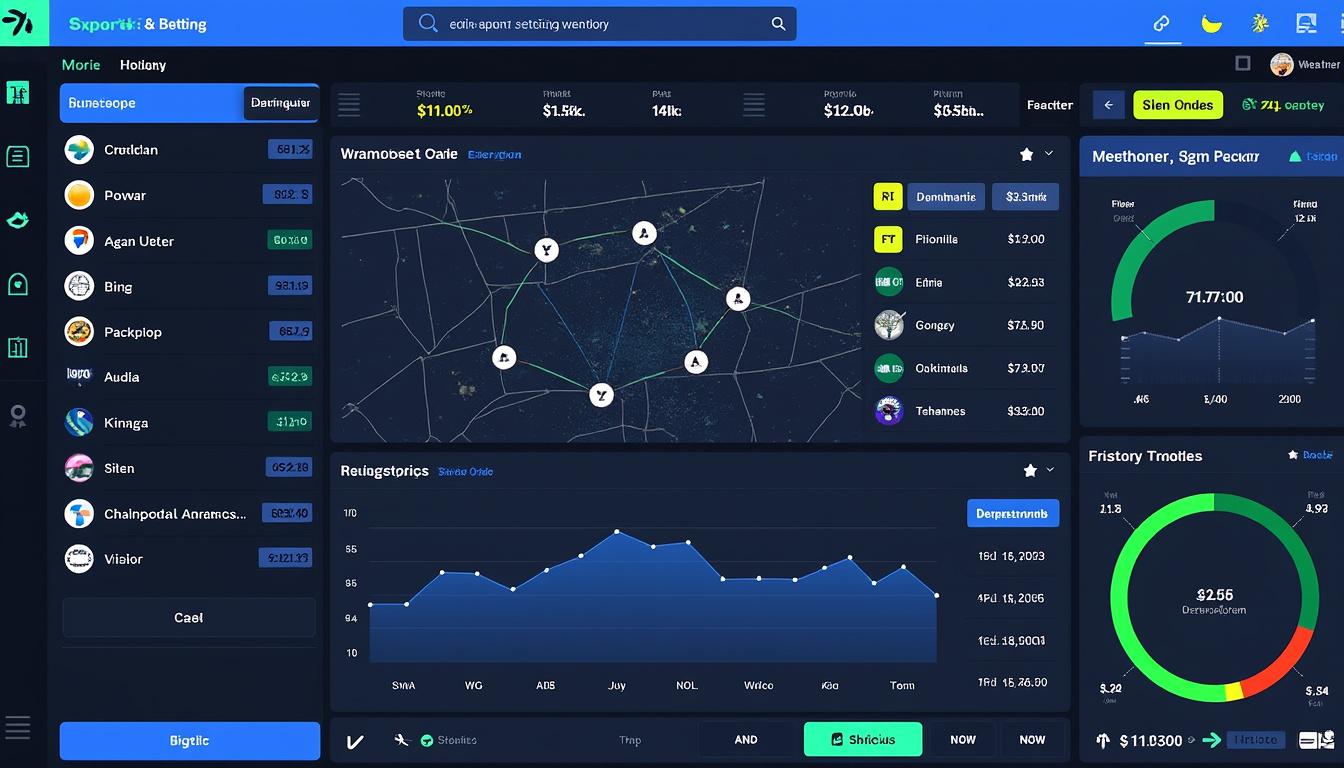The height and width of the screenshot is (768, 1344).
Task: Toggle the RI yellow badge in list
Action: coord(888,197)
